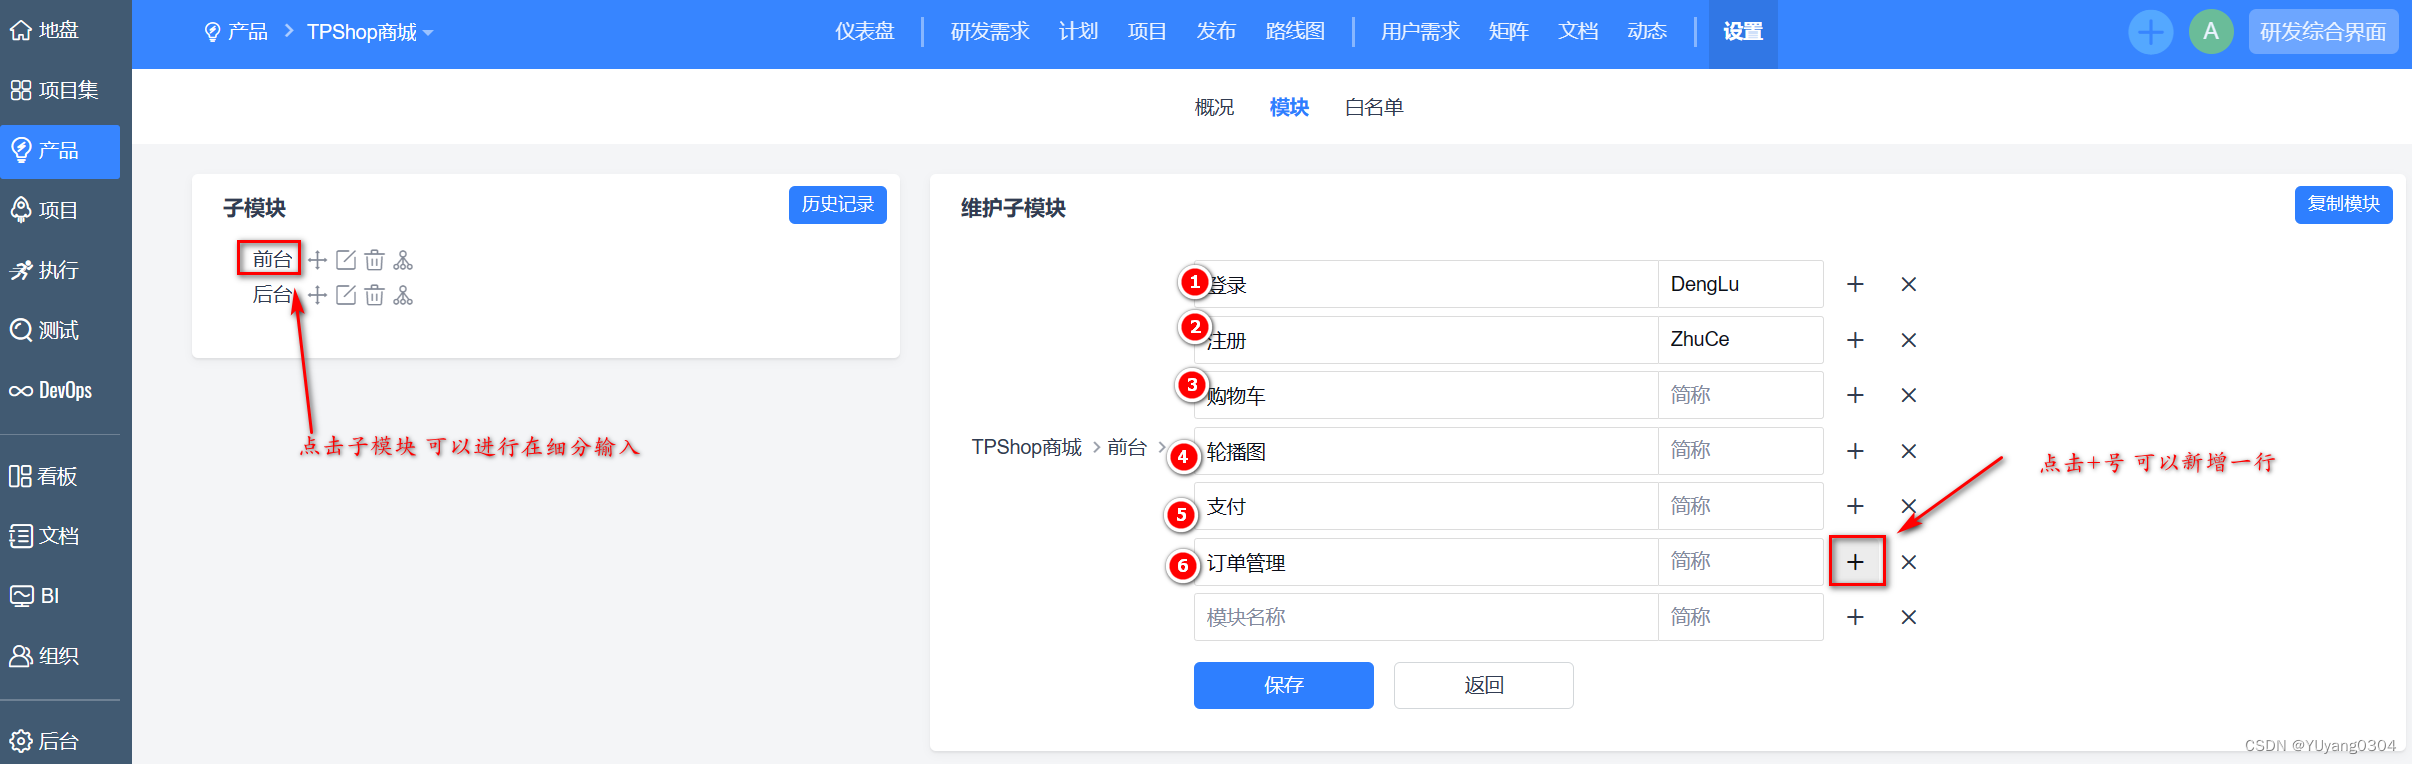
Task: Open 文档 in the left sidebar
Action: click(x=45, y=536)
